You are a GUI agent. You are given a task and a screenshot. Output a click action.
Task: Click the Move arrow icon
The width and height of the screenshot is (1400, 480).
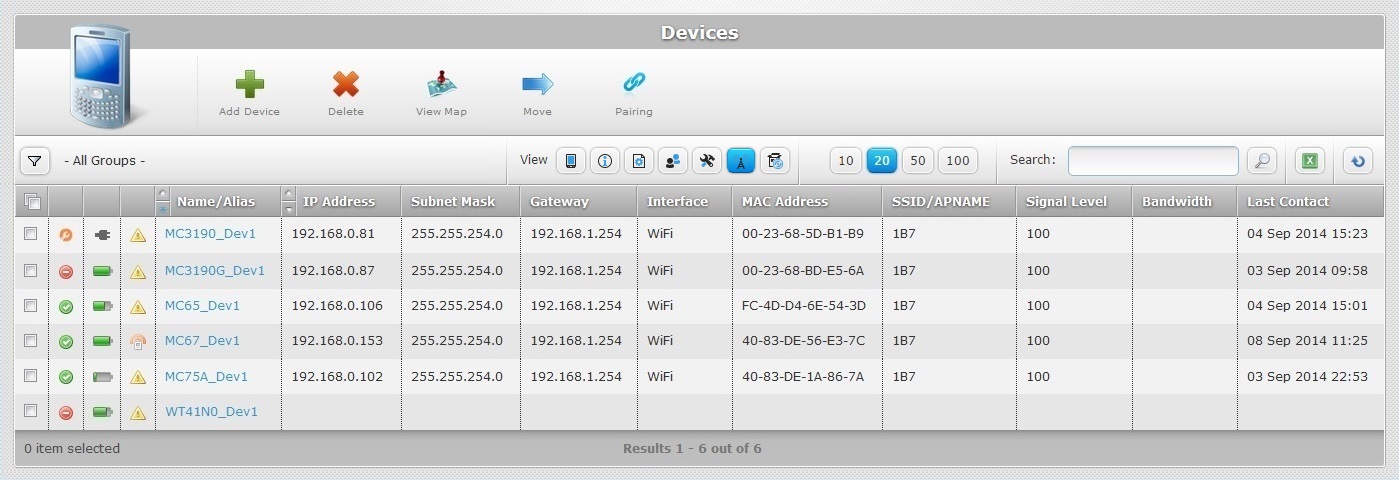coord(537,84)
